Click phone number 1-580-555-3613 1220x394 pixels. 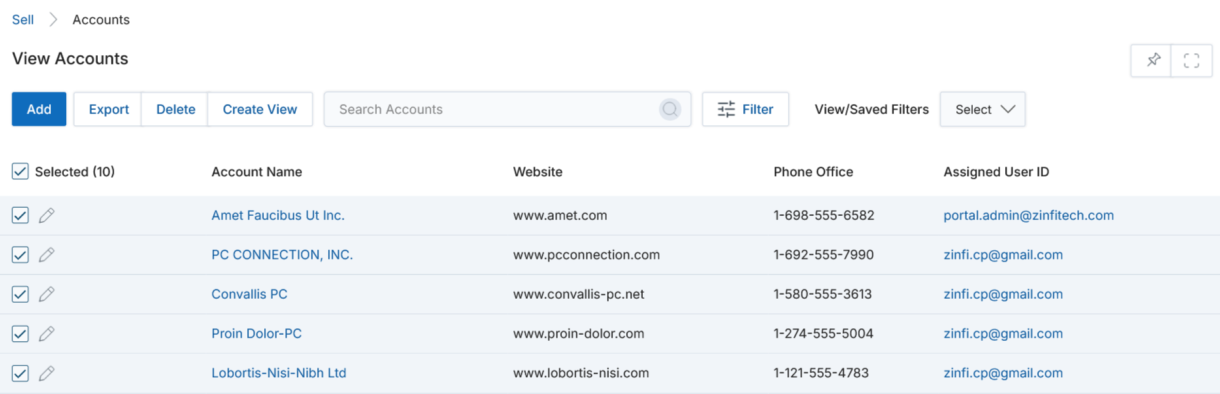pos(823,294)
